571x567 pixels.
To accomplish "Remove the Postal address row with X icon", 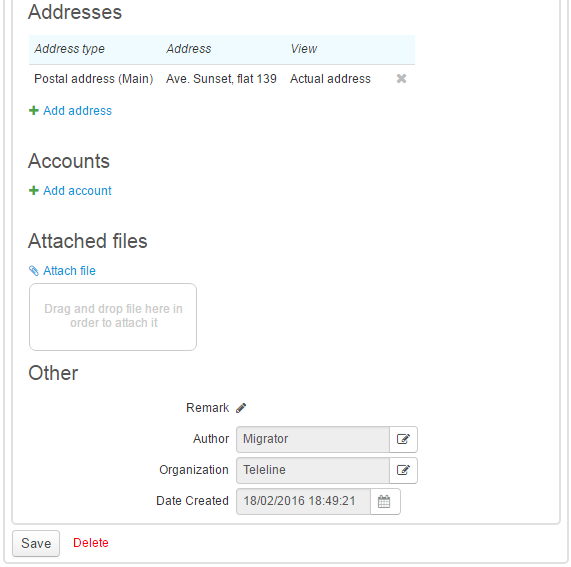I will click(x=401, y=79).
